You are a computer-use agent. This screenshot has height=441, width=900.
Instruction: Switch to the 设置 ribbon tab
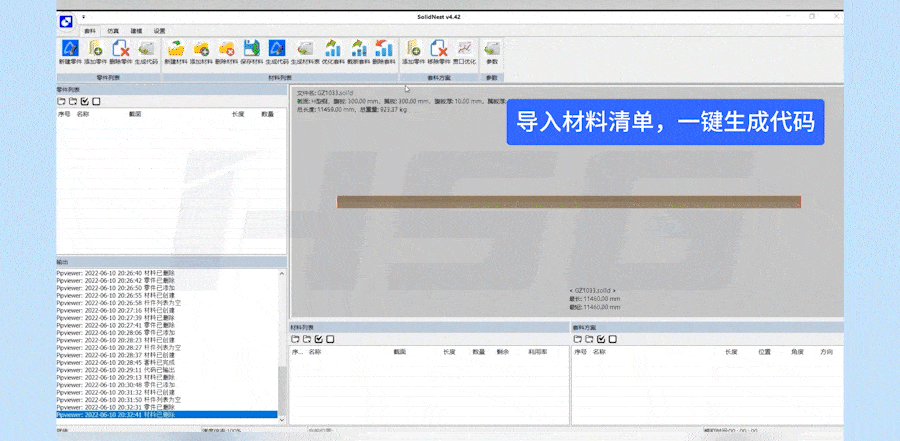pyautogui.click(x=159, y=31)
